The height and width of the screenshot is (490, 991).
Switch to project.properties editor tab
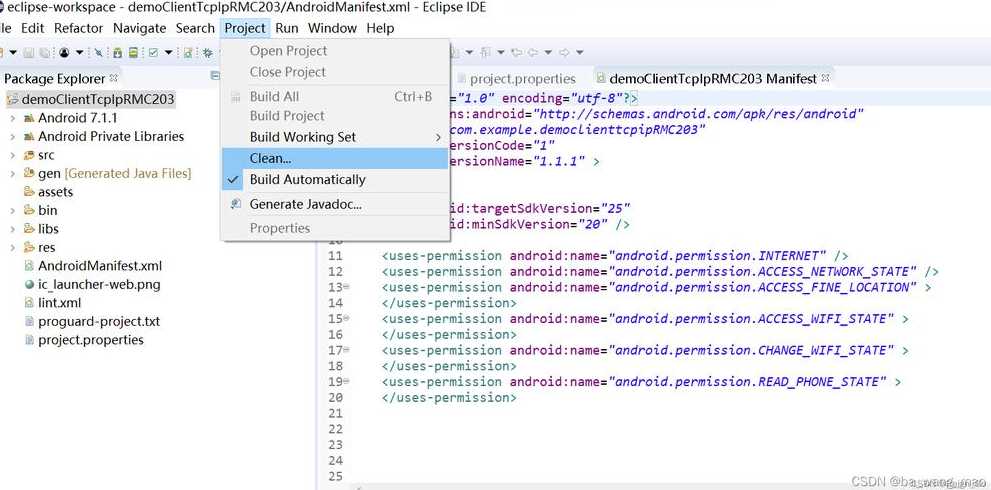click(x=516, y=79)
